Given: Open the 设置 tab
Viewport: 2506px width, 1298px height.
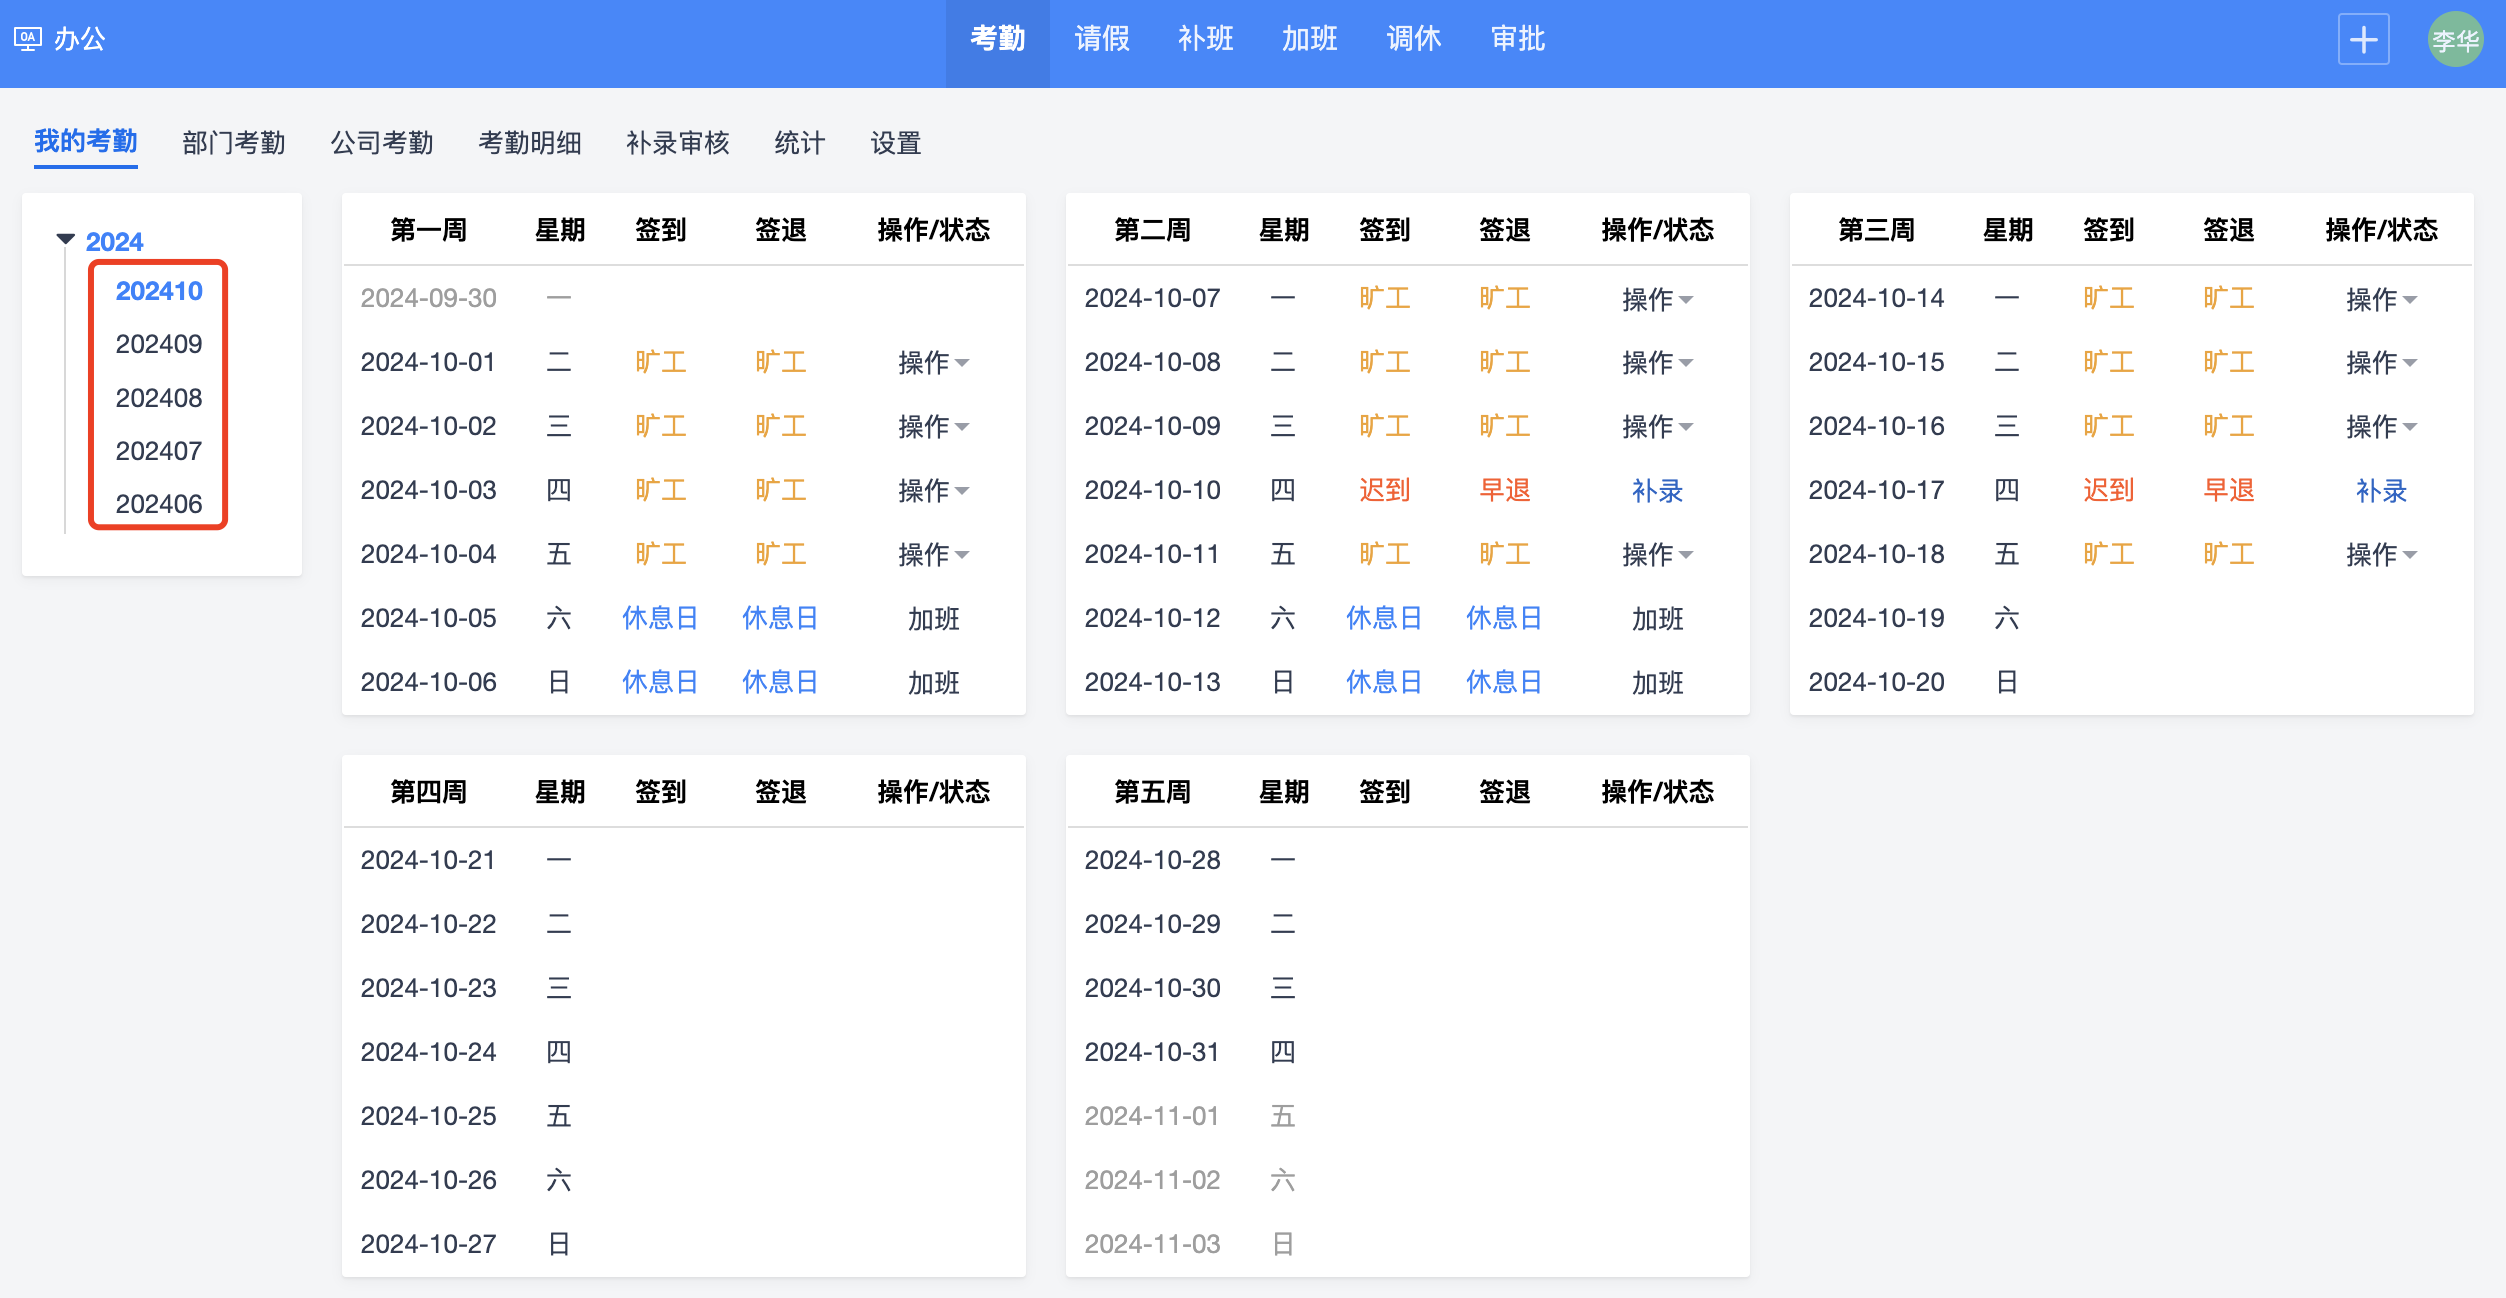Looking at the screenshot, I should [x=895, y=143].
